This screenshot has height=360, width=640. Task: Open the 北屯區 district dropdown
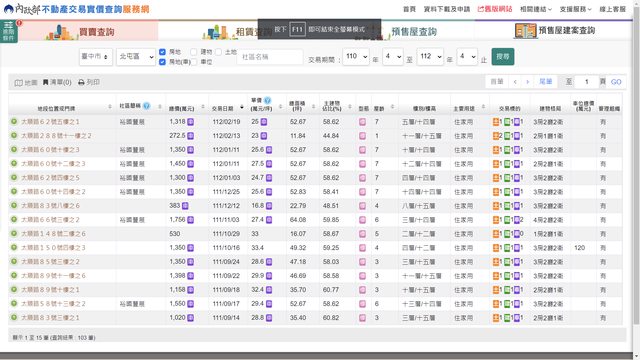tap(136, 57)
